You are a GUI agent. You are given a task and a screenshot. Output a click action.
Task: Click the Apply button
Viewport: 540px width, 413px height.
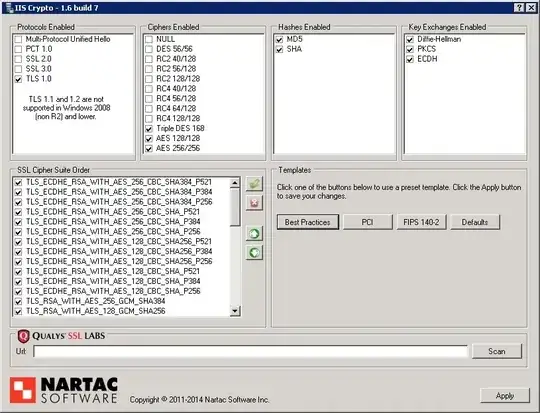pos(505,396)
